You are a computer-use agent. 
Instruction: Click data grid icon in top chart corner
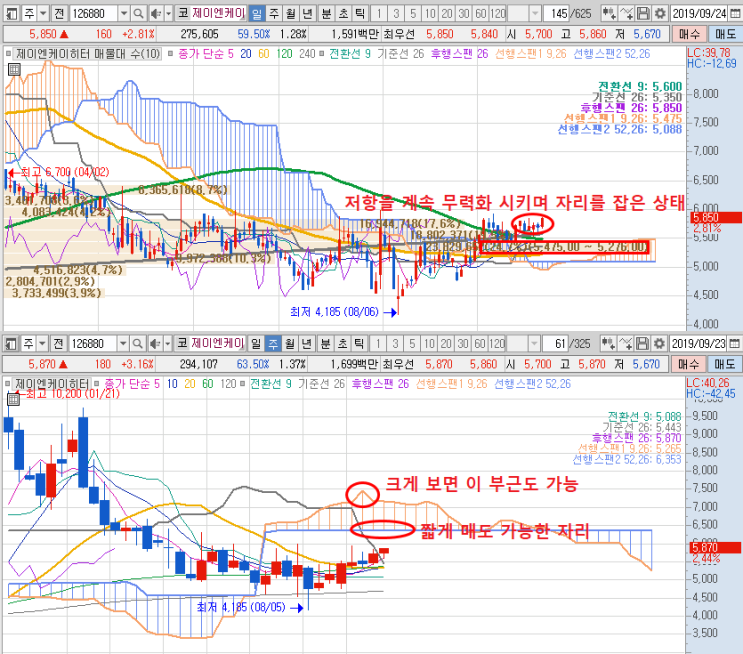coord(14,70)
